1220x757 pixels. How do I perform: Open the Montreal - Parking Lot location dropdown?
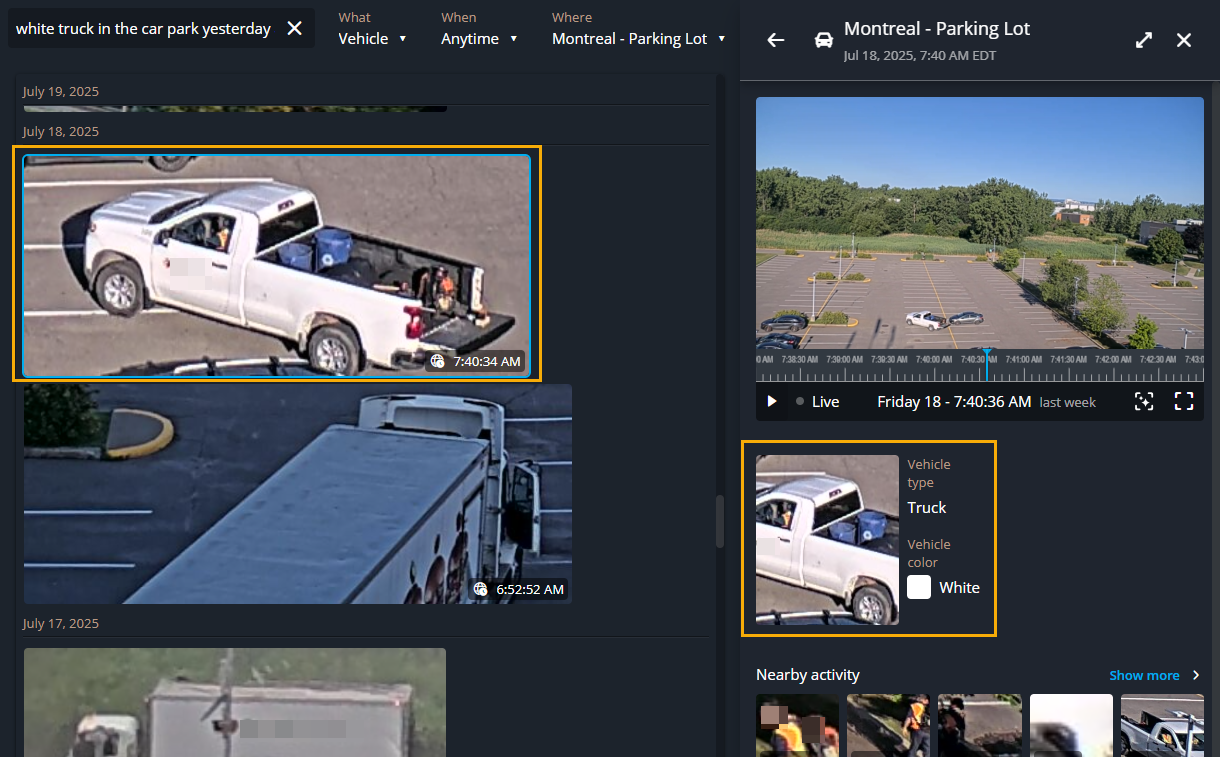pos(637,38)
